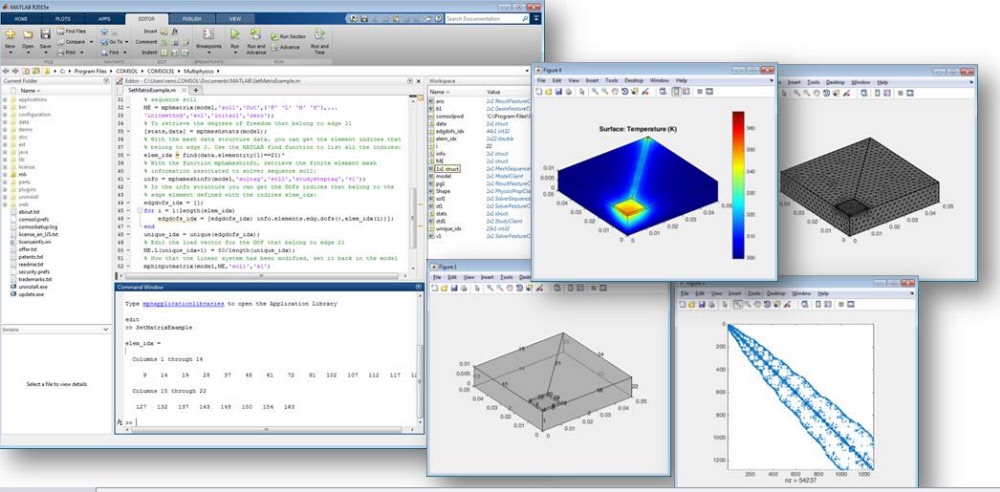Click the Insert function fx icon
The width and height of the screenshot is (1000, 492).
(174, 31)
